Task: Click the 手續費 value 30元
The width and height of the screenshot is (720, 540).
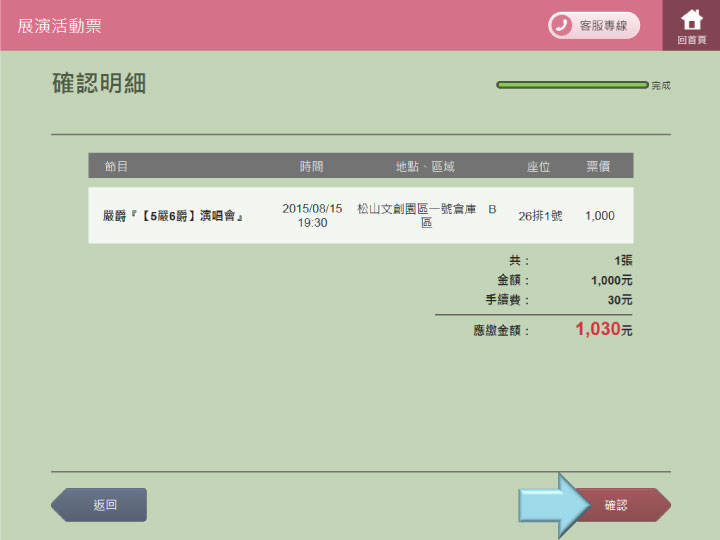Action: click(620, 300)
